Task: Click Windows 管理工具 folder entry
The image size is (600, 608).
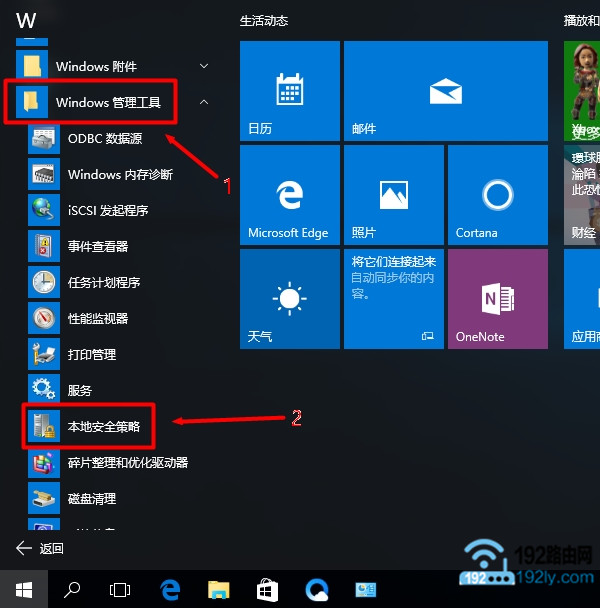Action: (x=112, y=102)
